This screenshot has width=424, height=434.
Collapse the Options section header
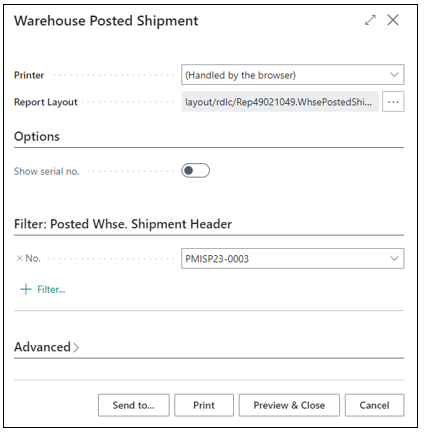pos(37,136)
